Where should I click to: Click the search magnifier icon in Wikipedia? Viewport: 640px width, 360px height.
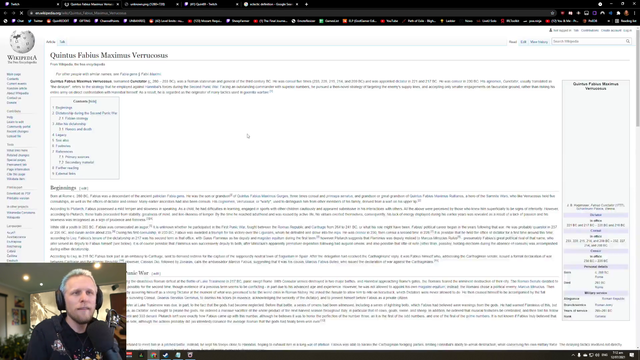point(628,41)
